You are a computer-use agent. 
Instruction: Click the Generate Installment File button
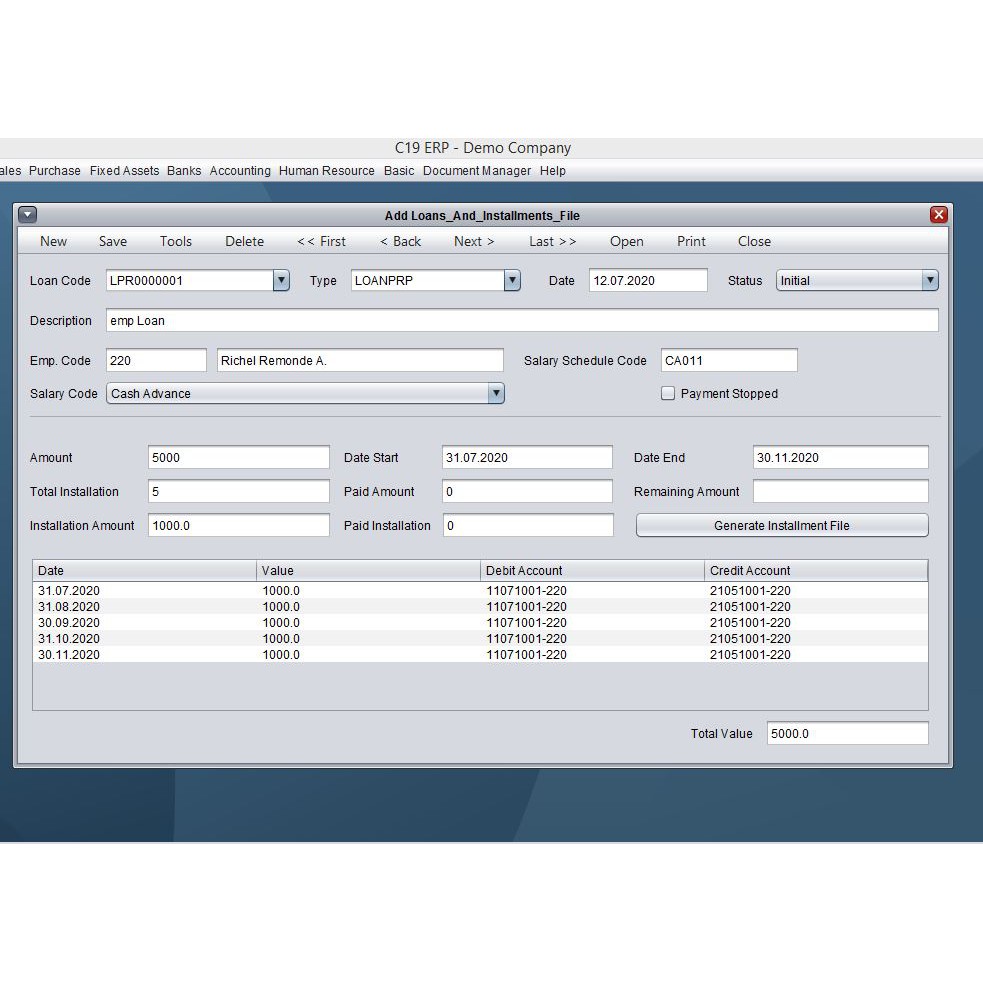(x=782, y=525)
